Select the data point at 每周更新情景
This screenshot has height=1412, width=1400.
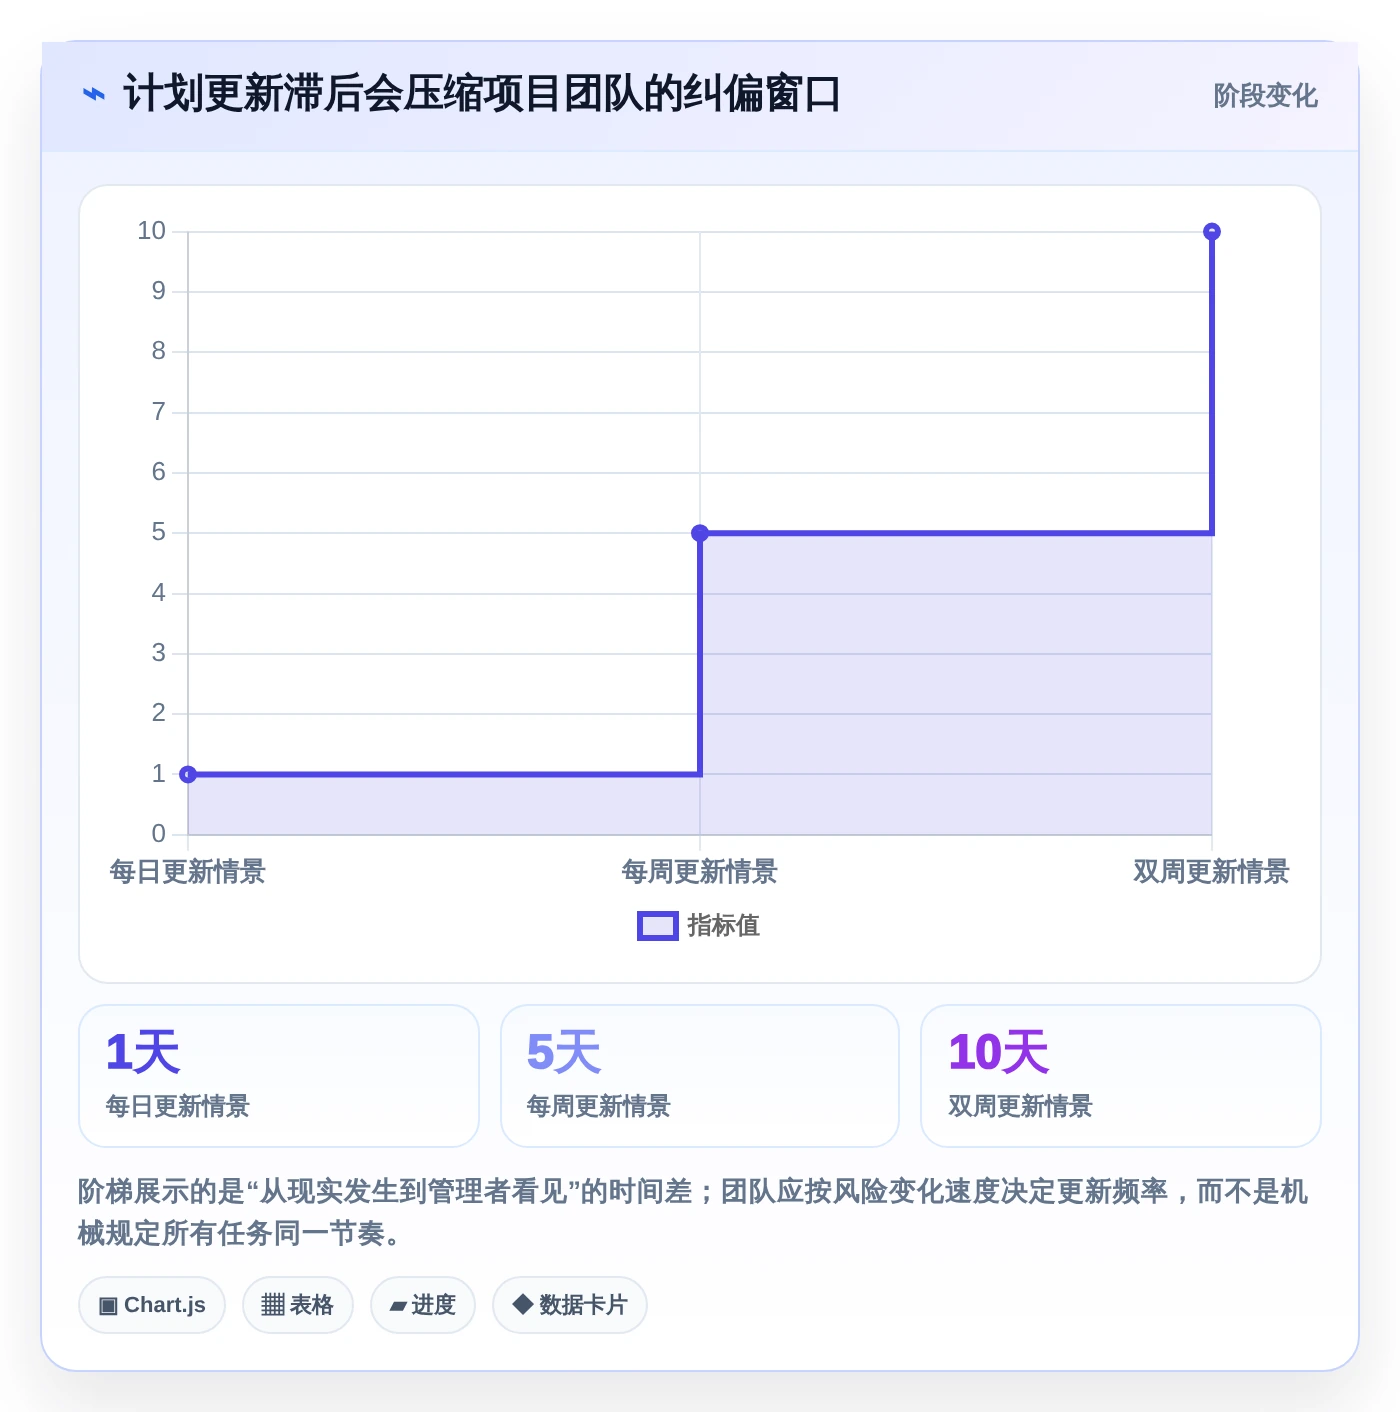[x=700, y=533]
